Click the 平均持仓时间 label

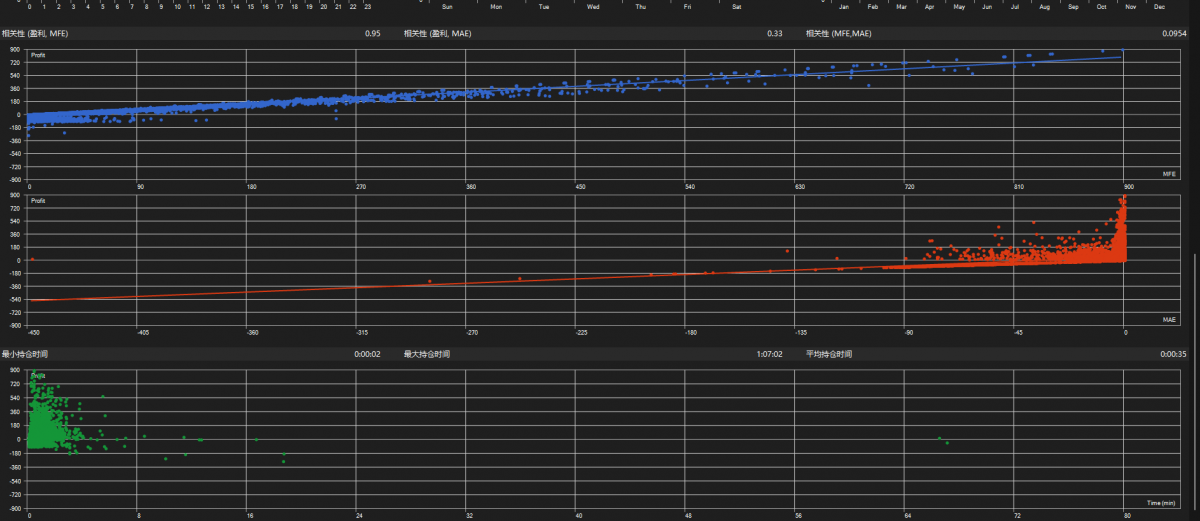tap(829, 354)
